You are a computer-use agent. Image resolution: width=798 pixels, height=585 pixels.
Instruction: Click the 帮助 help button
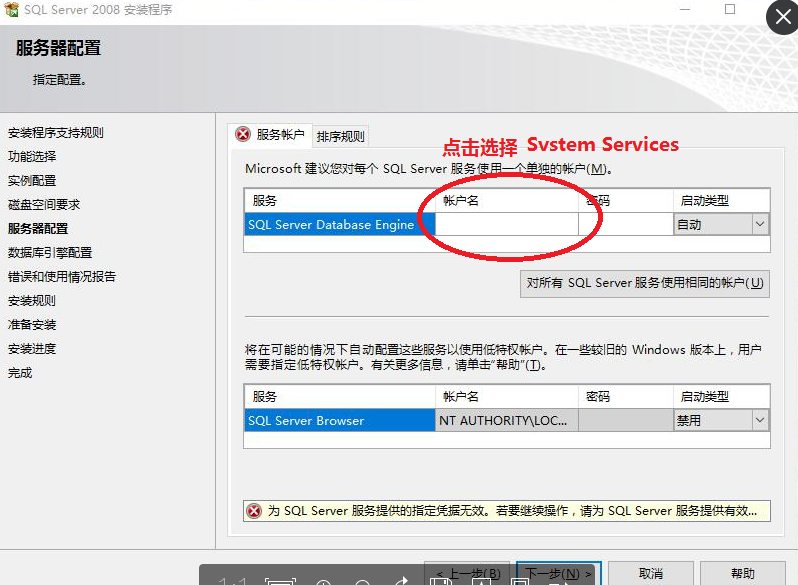tap(743, 573)
